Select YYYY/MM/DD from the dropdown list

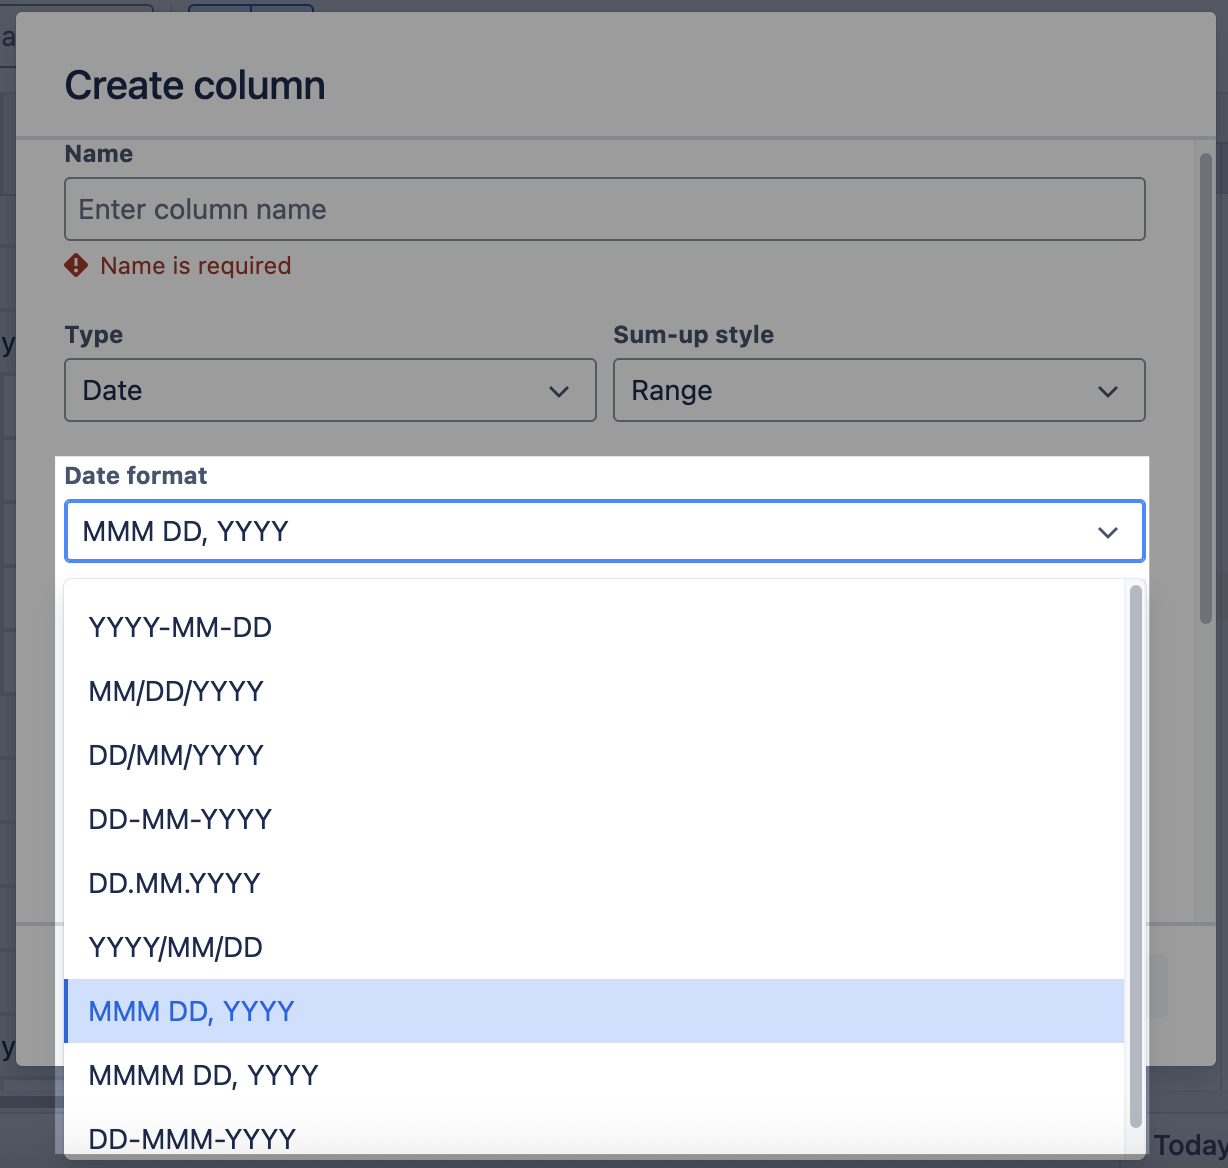176,947
